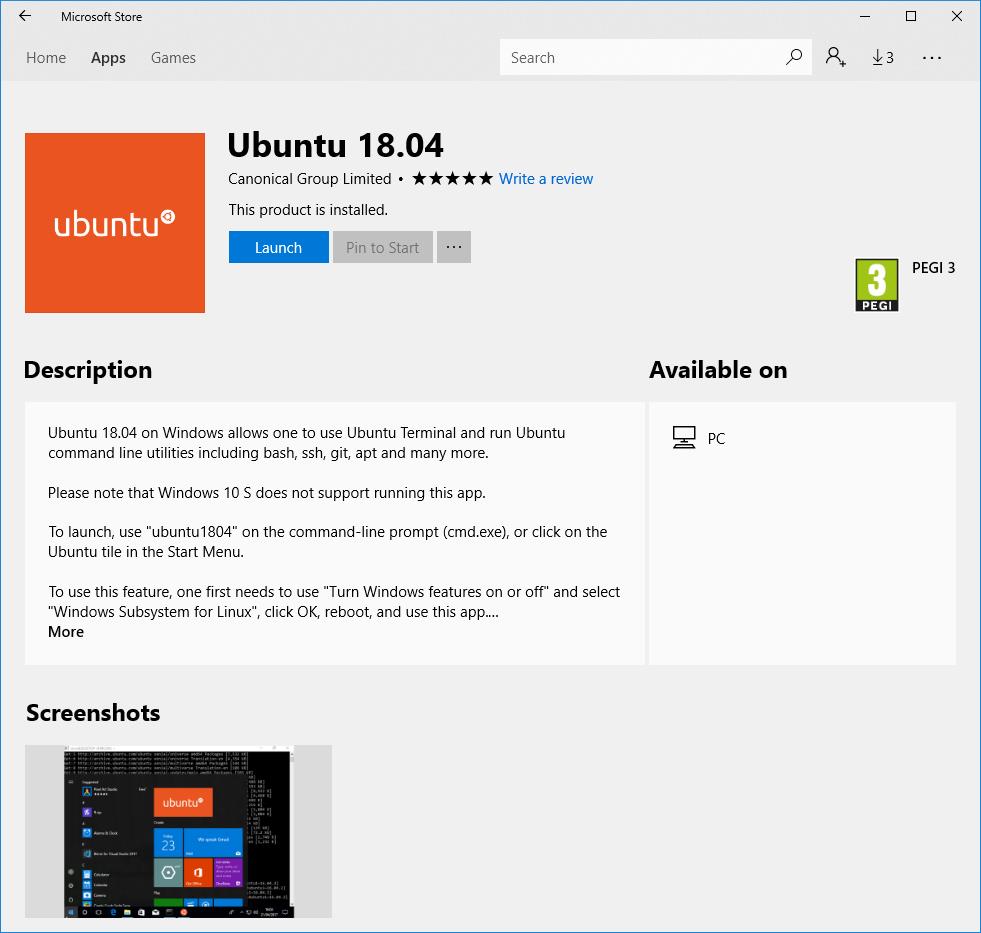Go back using the back arrow
This screenshot has width=981, height=933.
(x=25, y=16)
